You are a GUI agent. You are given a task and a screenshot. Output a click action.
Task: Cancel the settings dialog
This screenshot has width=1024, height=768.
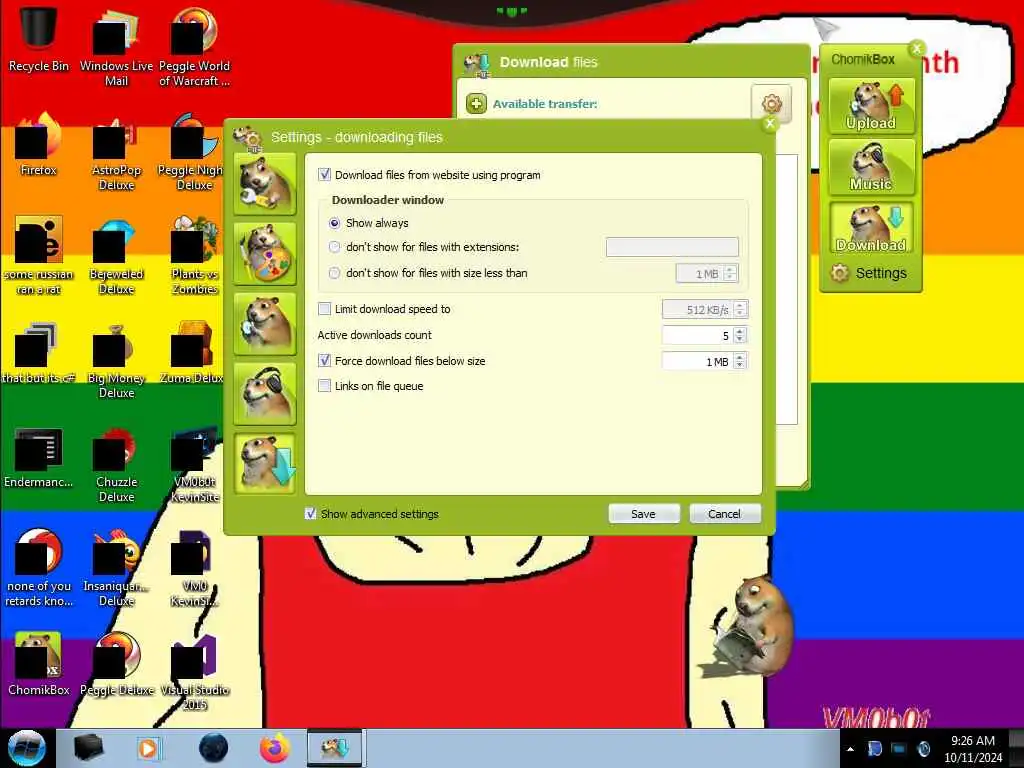[724, 514]
